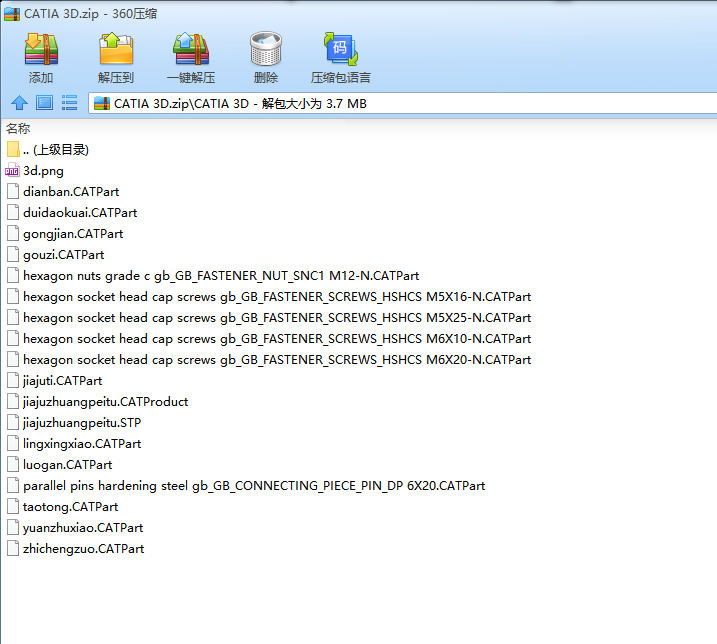Click file icon beside jiajuzhuangpeitu.STP

[x=13, y=423]
